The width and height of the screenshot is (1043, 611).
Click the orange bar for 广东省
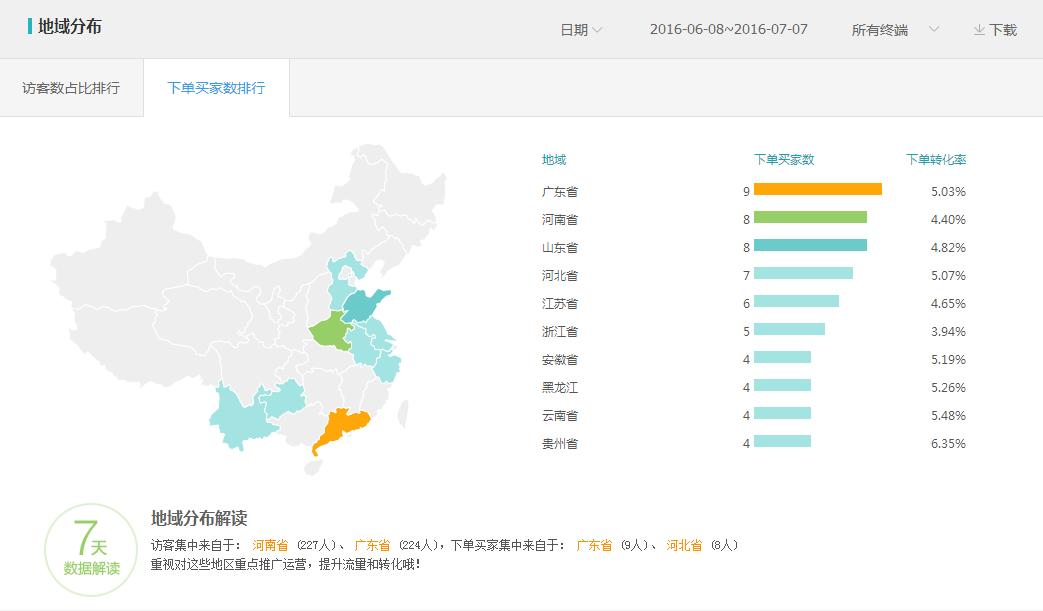click(x=818, y=189)
